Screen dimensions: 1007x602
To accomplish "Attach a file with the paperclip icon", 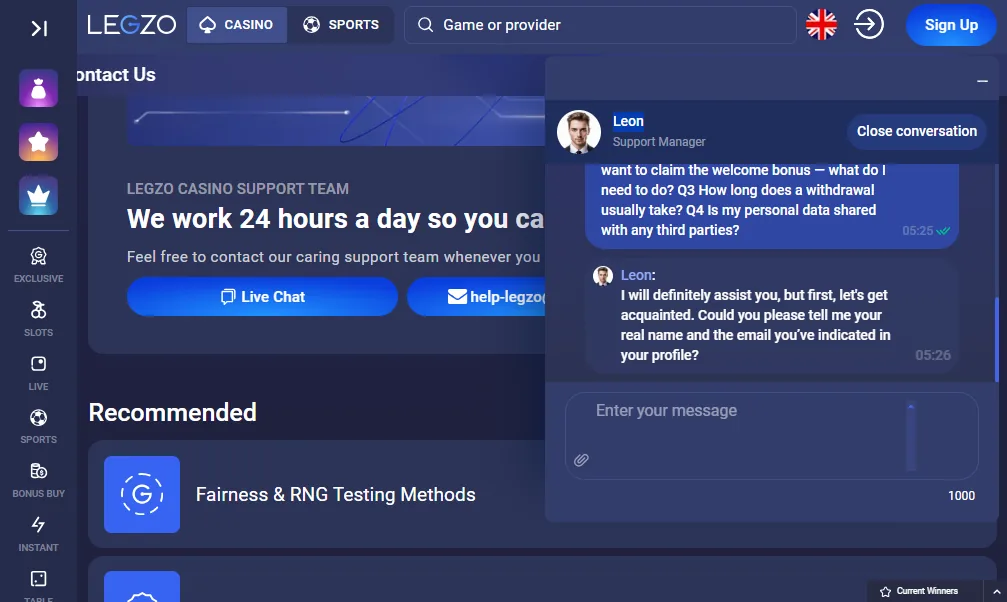I will 581,460.
